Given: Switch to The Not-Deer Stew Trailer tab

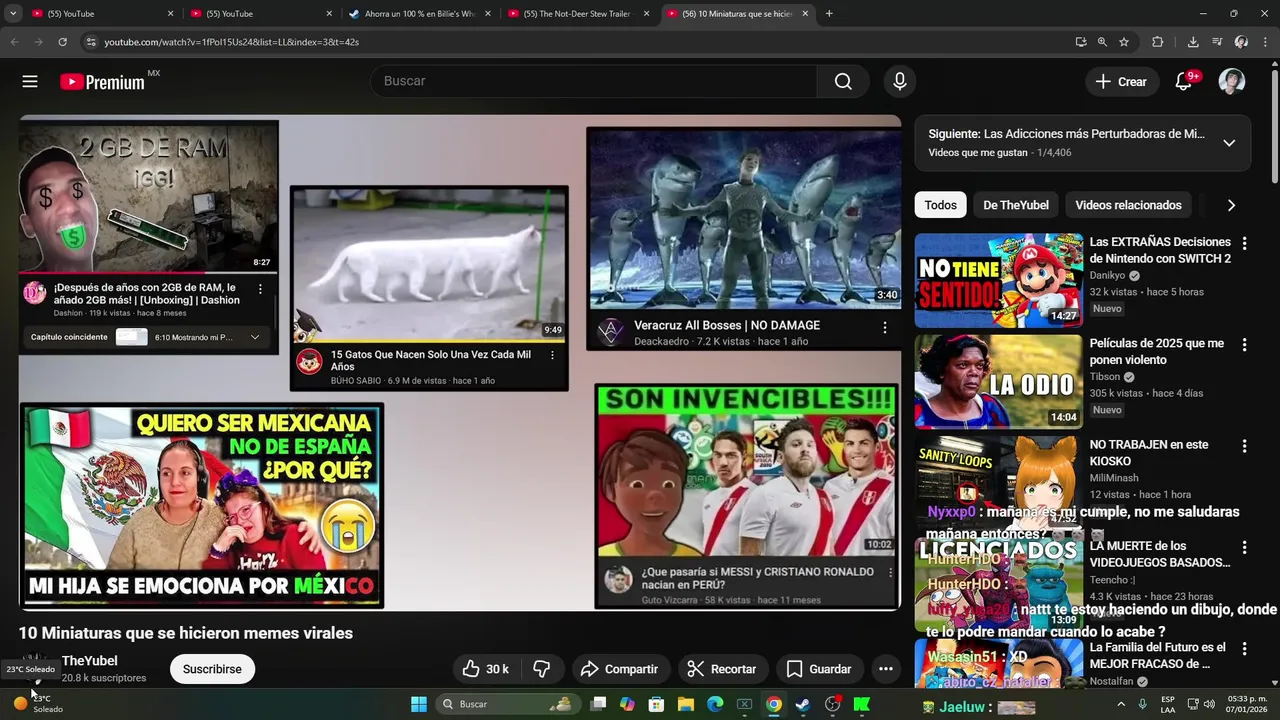Looking at the screenshot, I should [578, 14].
